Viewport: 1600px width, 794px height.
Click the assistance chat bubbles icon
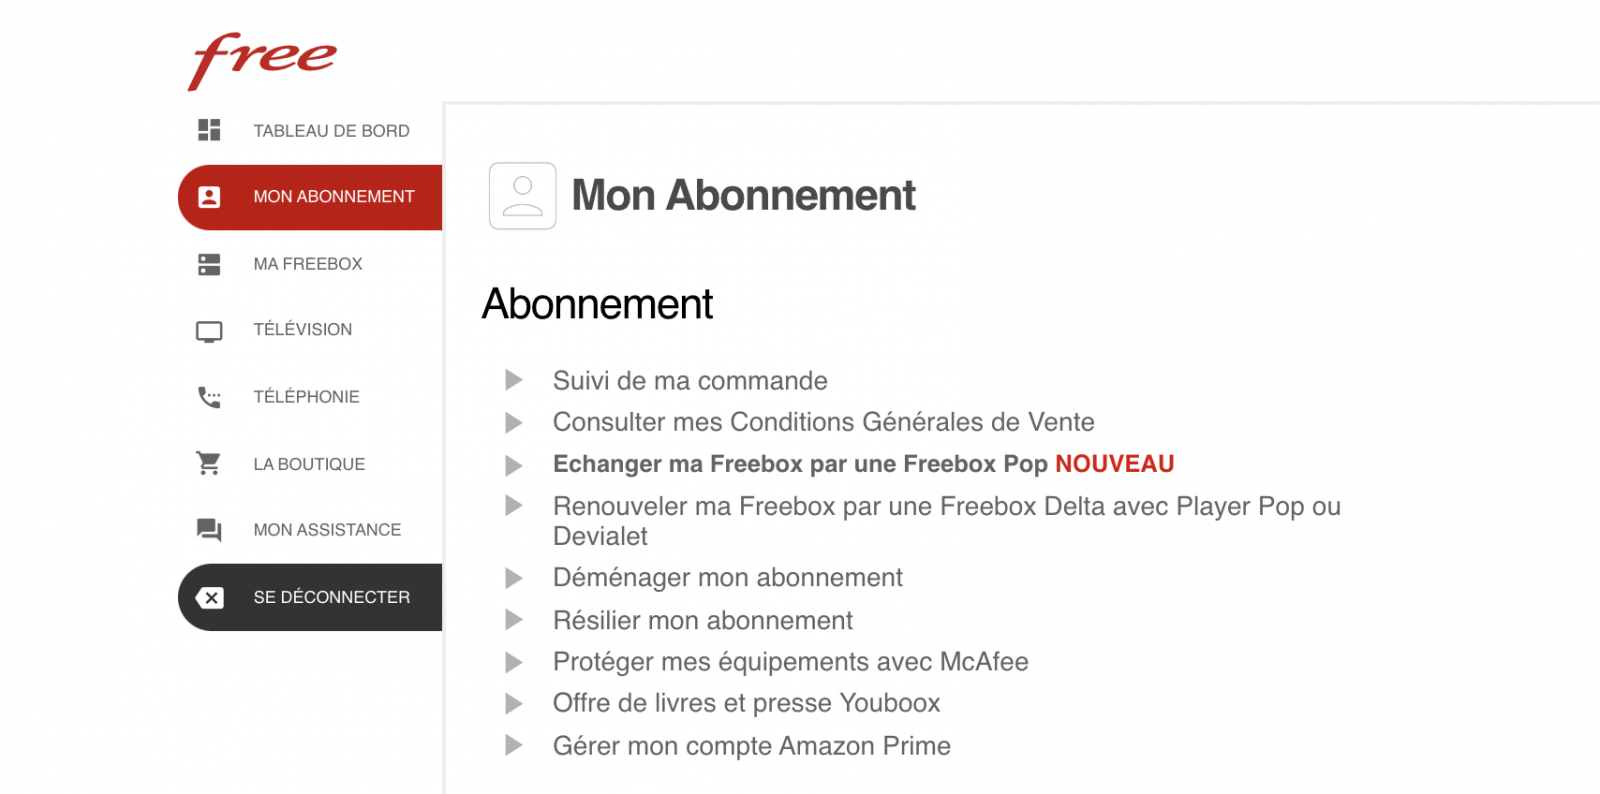(209, 530)
